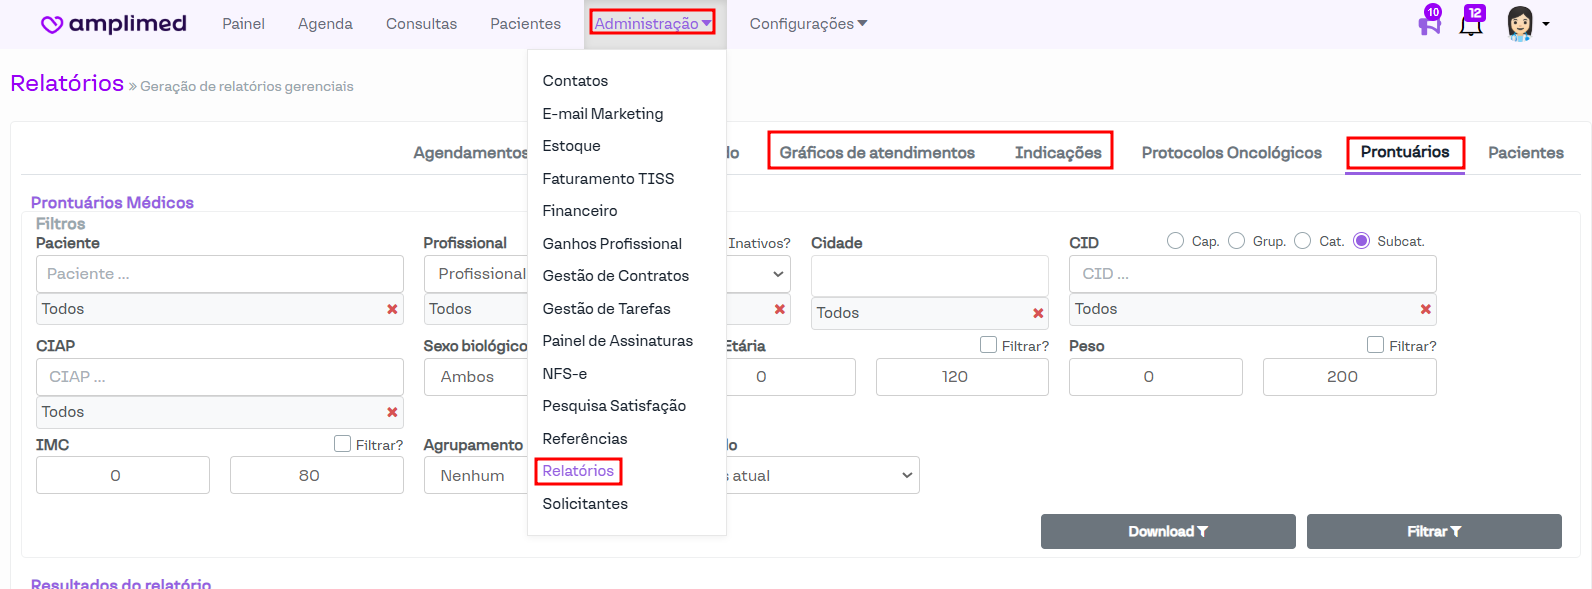The width and height of the screenshot is (1592, 589).
Task: Click the amplimed heart logo
Action: click(52, 24)
